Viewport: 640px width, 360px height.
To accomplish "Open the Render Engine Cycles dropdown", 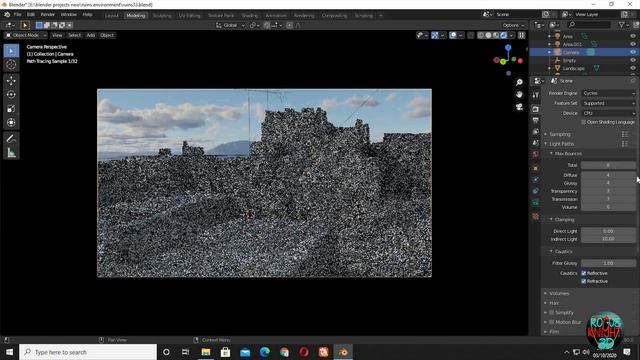I will [609, 93].
